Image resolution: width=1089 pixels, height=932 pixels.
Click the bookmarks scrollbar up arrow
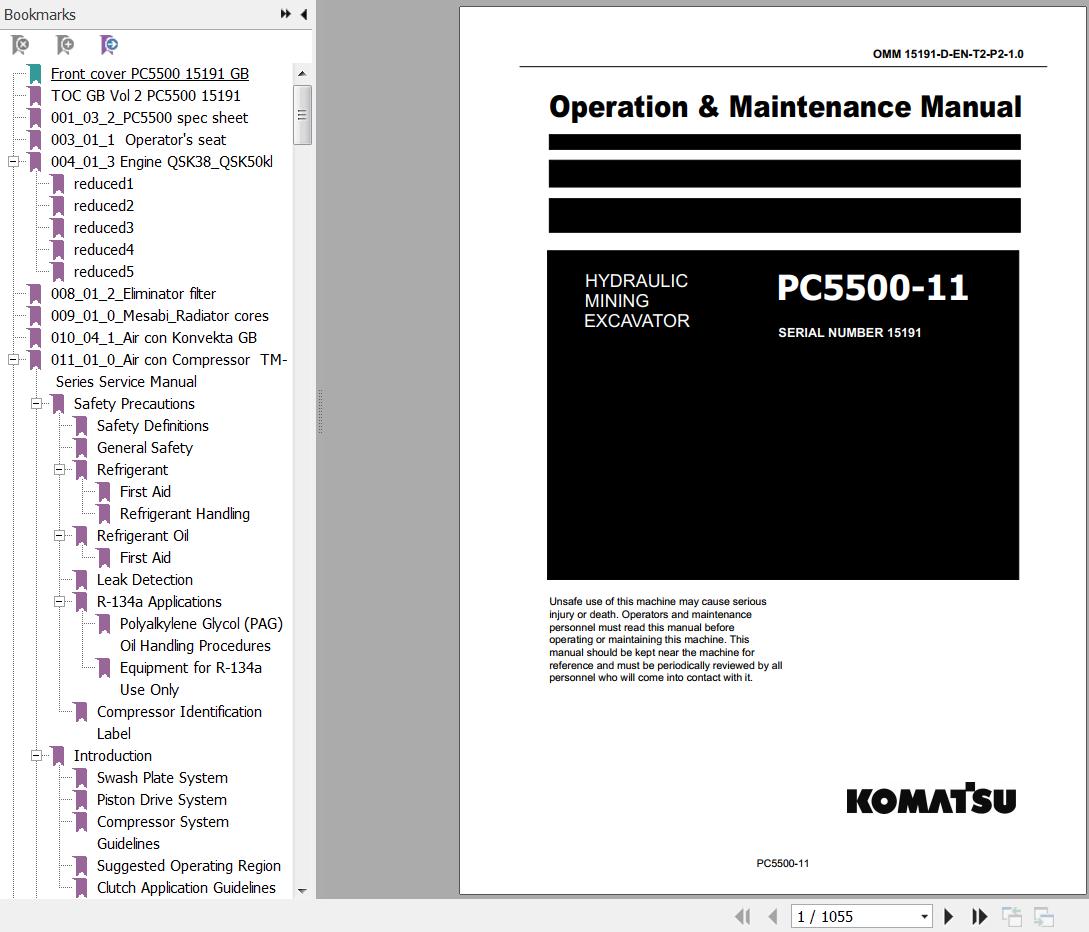pyautogui.click(x=301, y=73)
